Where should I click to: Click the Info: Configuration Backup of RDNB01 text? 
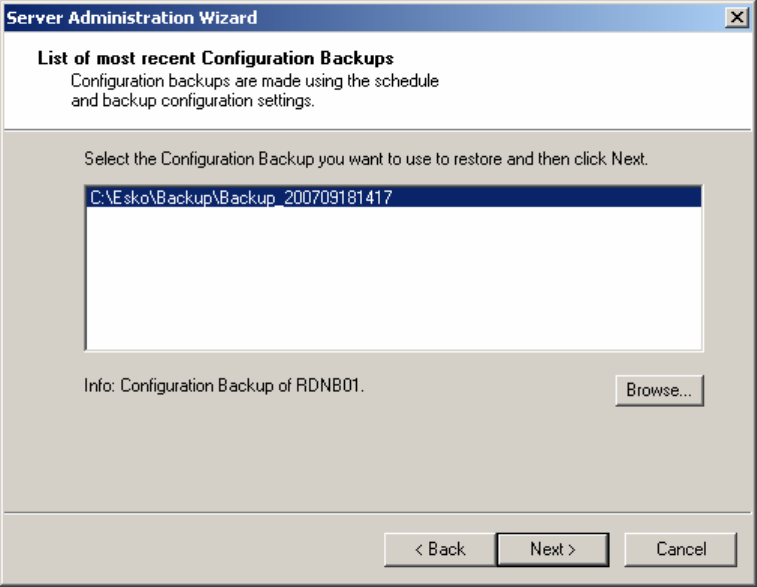[x=224, y=384]
